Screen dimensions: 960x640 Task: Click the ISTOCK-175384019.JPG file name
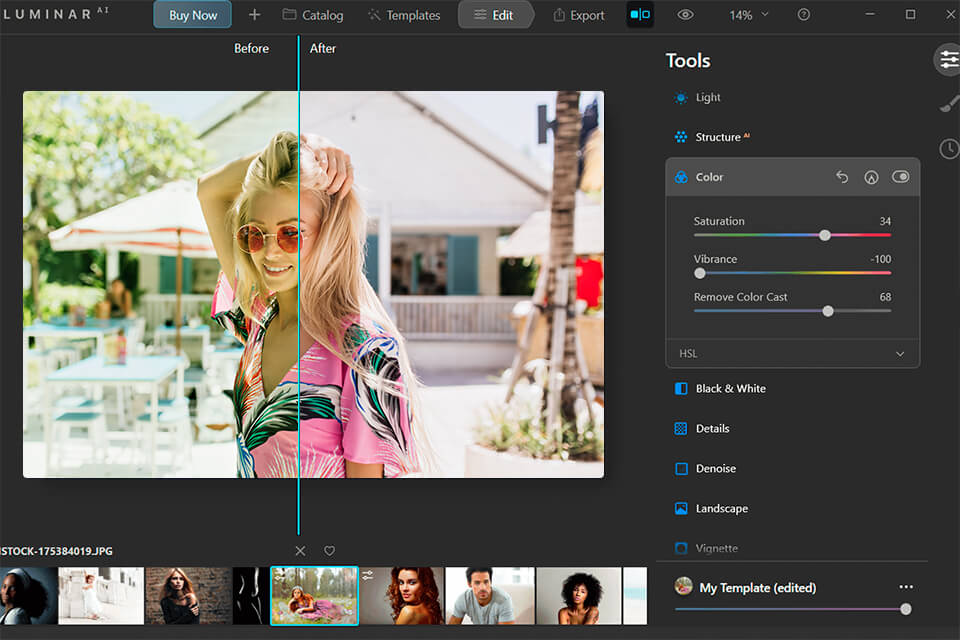coord(56,551)
